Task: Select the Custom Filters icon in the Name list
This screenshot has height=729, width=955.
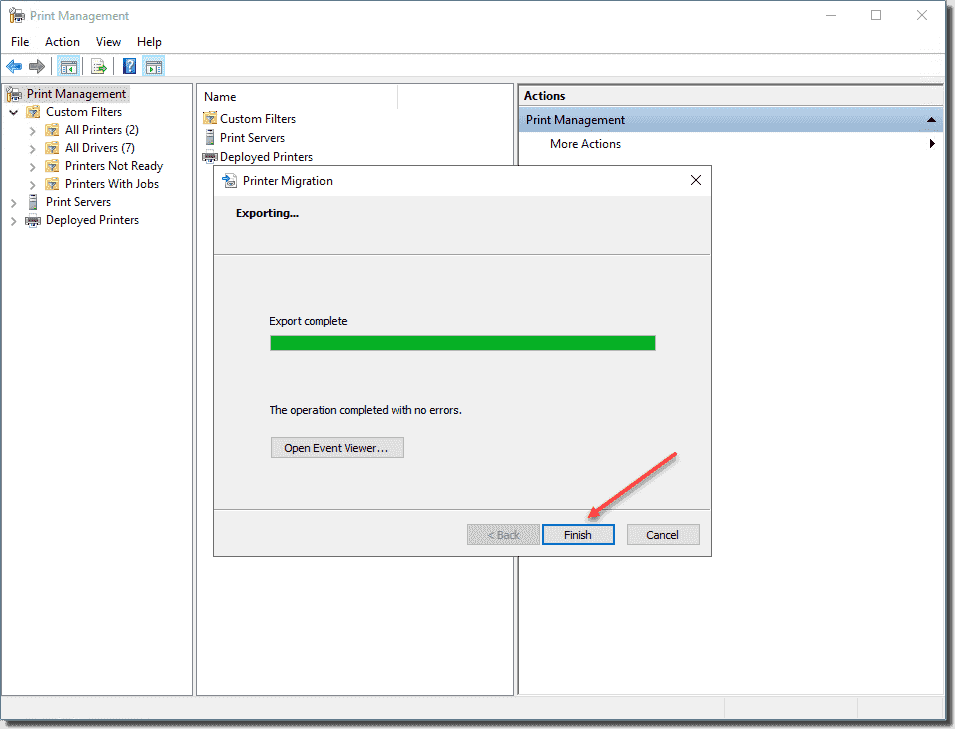Action: coord(209,118)
